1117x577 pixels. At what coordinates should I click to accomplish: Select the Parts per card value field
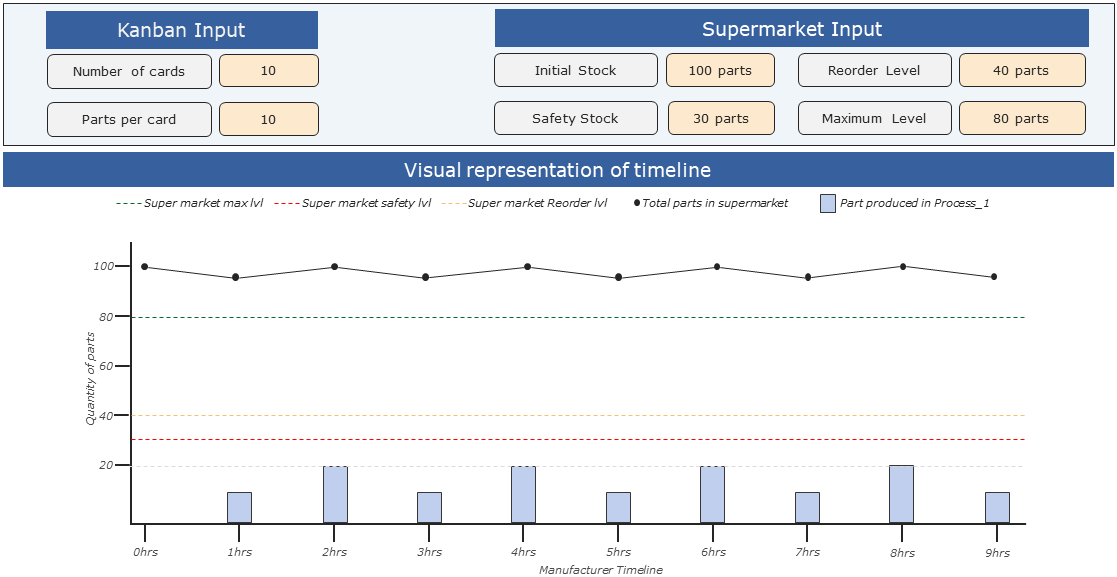click(268, 119)
